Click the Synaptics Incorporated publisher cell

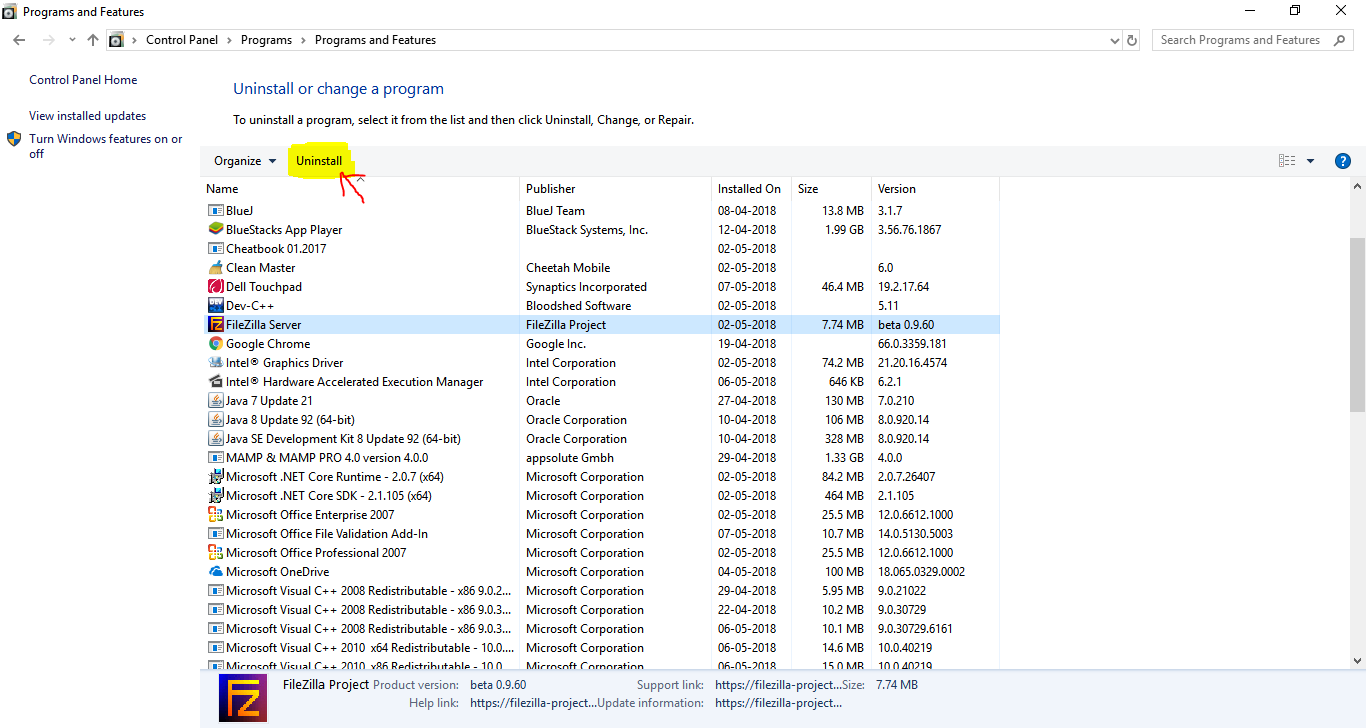pyautogui.click(x=586, y=287)
